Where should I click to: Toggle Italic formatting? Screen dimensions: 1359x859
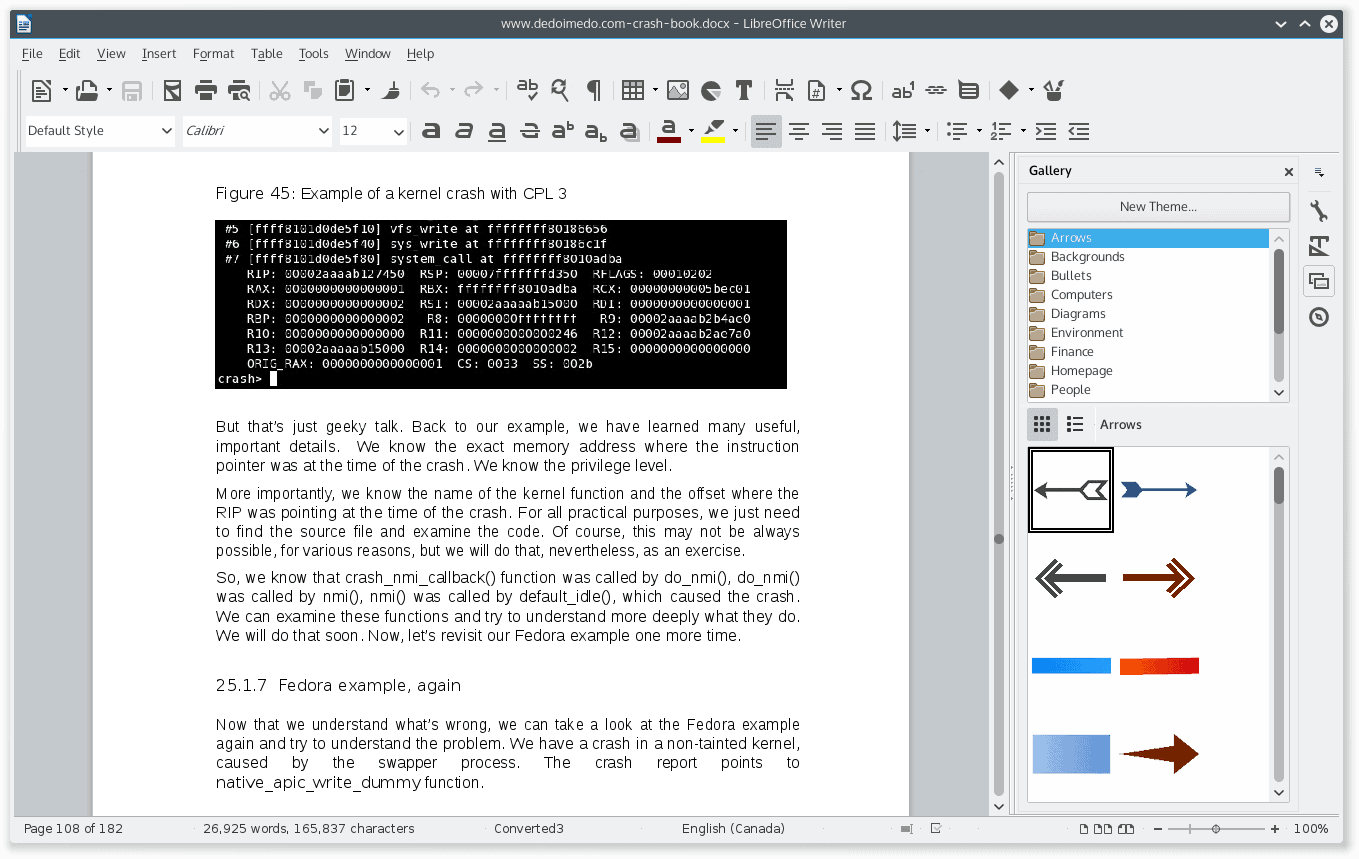click(x=464, y=131)
